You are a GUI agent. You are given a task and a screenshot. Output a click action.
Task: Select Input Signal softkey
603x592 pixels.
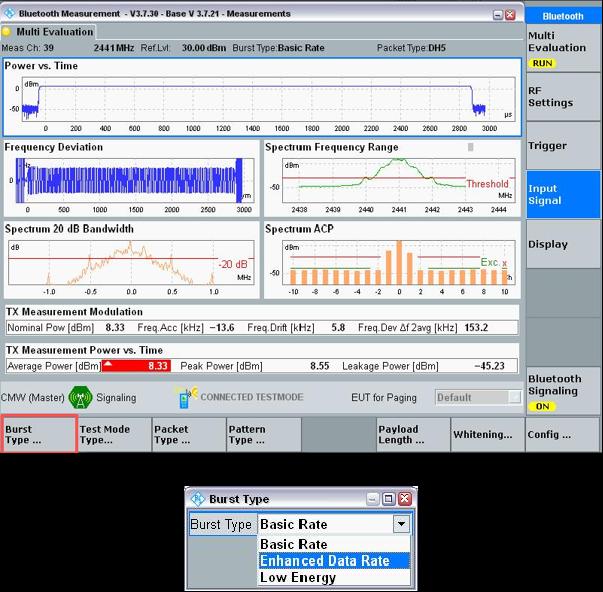pyautogui.click(x=563, y=195)
